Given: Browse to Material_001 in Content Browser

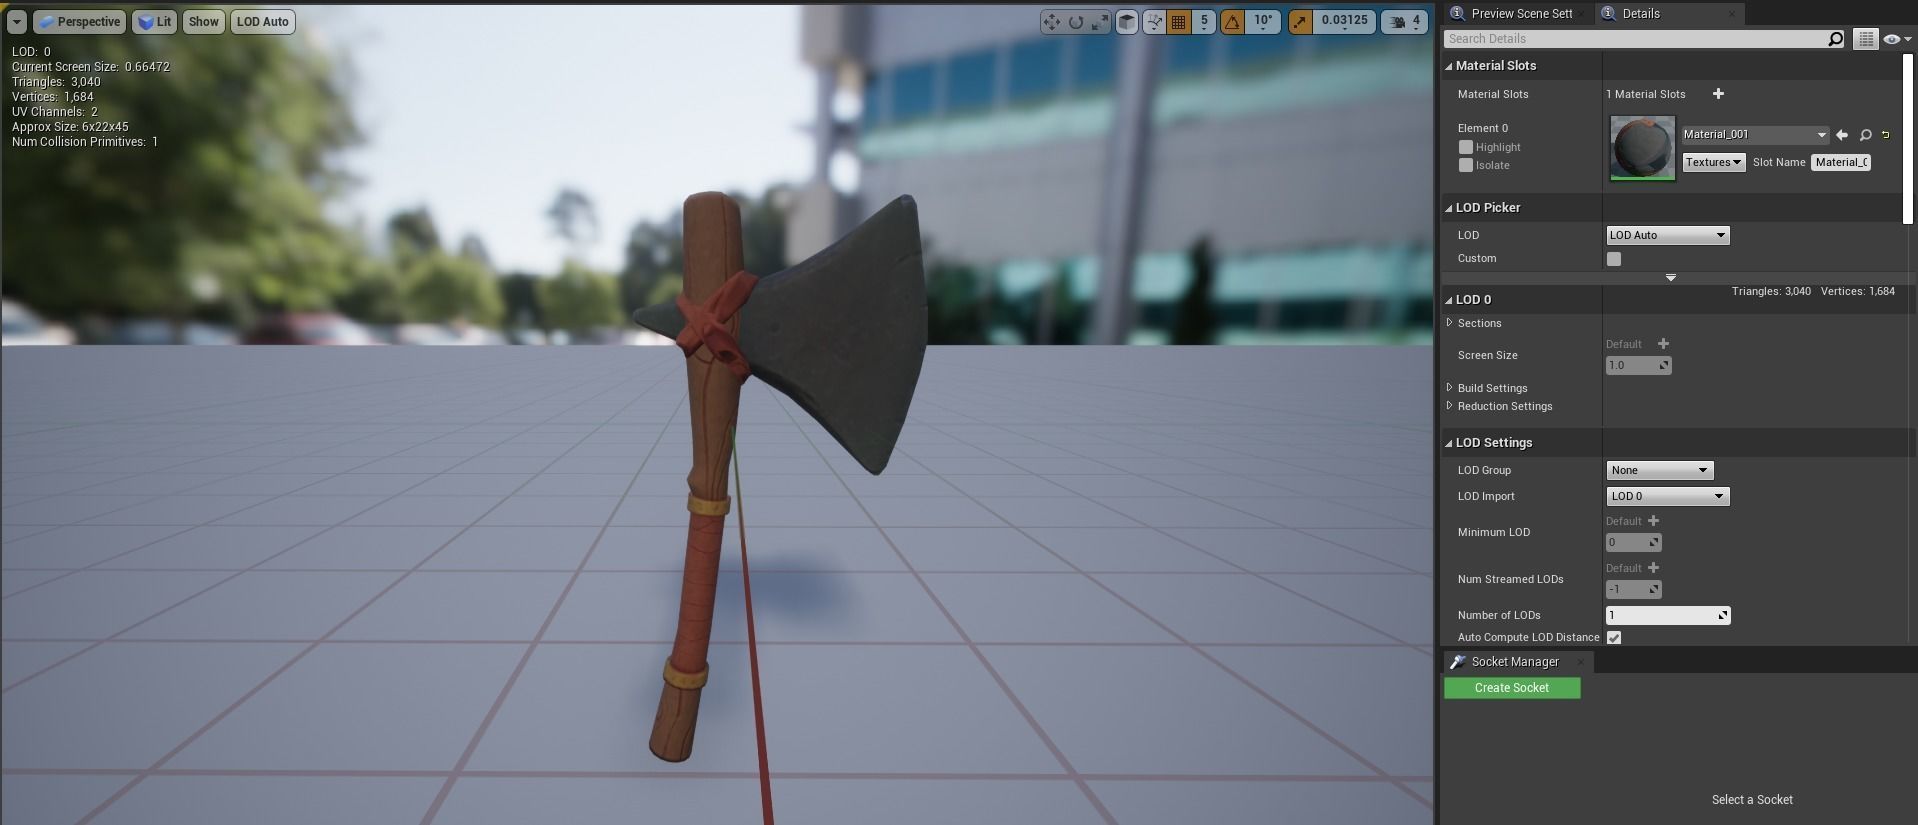Looking at the screenshot, I should [1865, 135].
